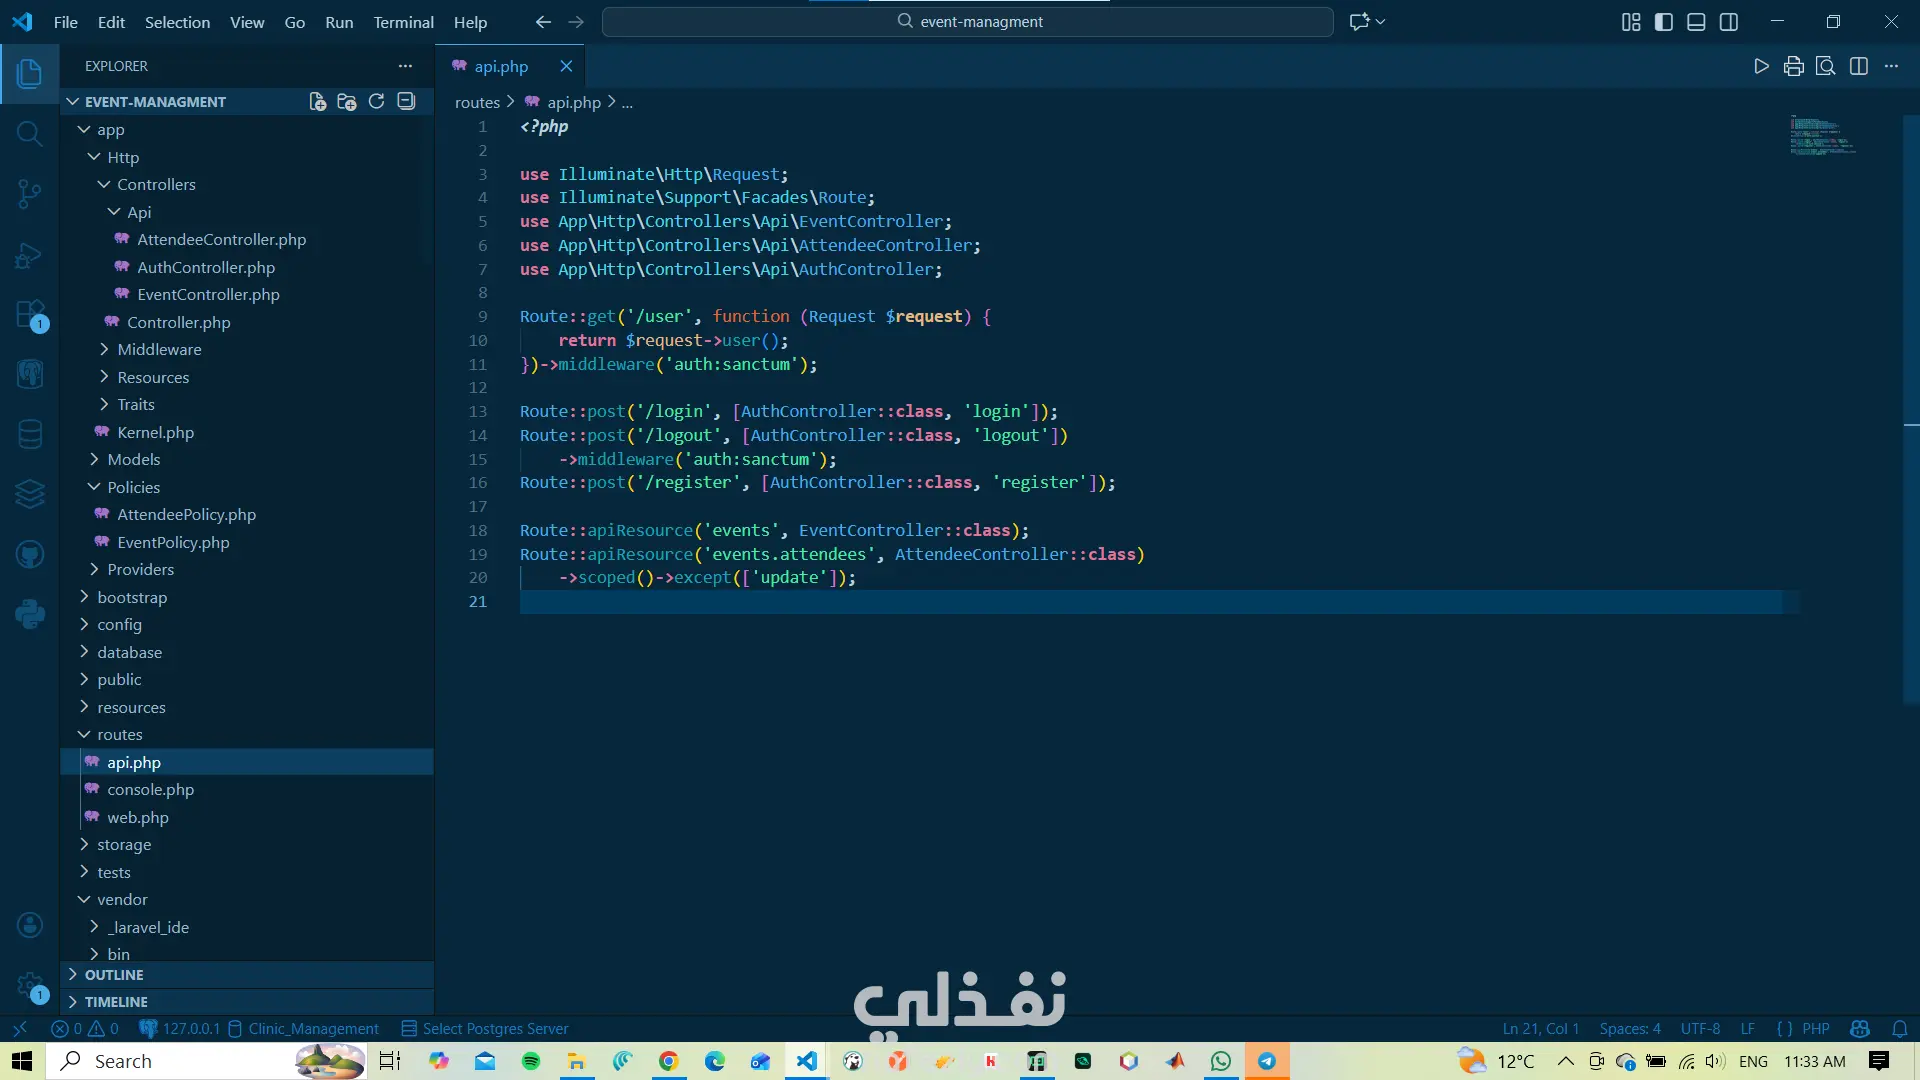
Task: Refresh the explorer file tree
Action: (x=376, y=101)
